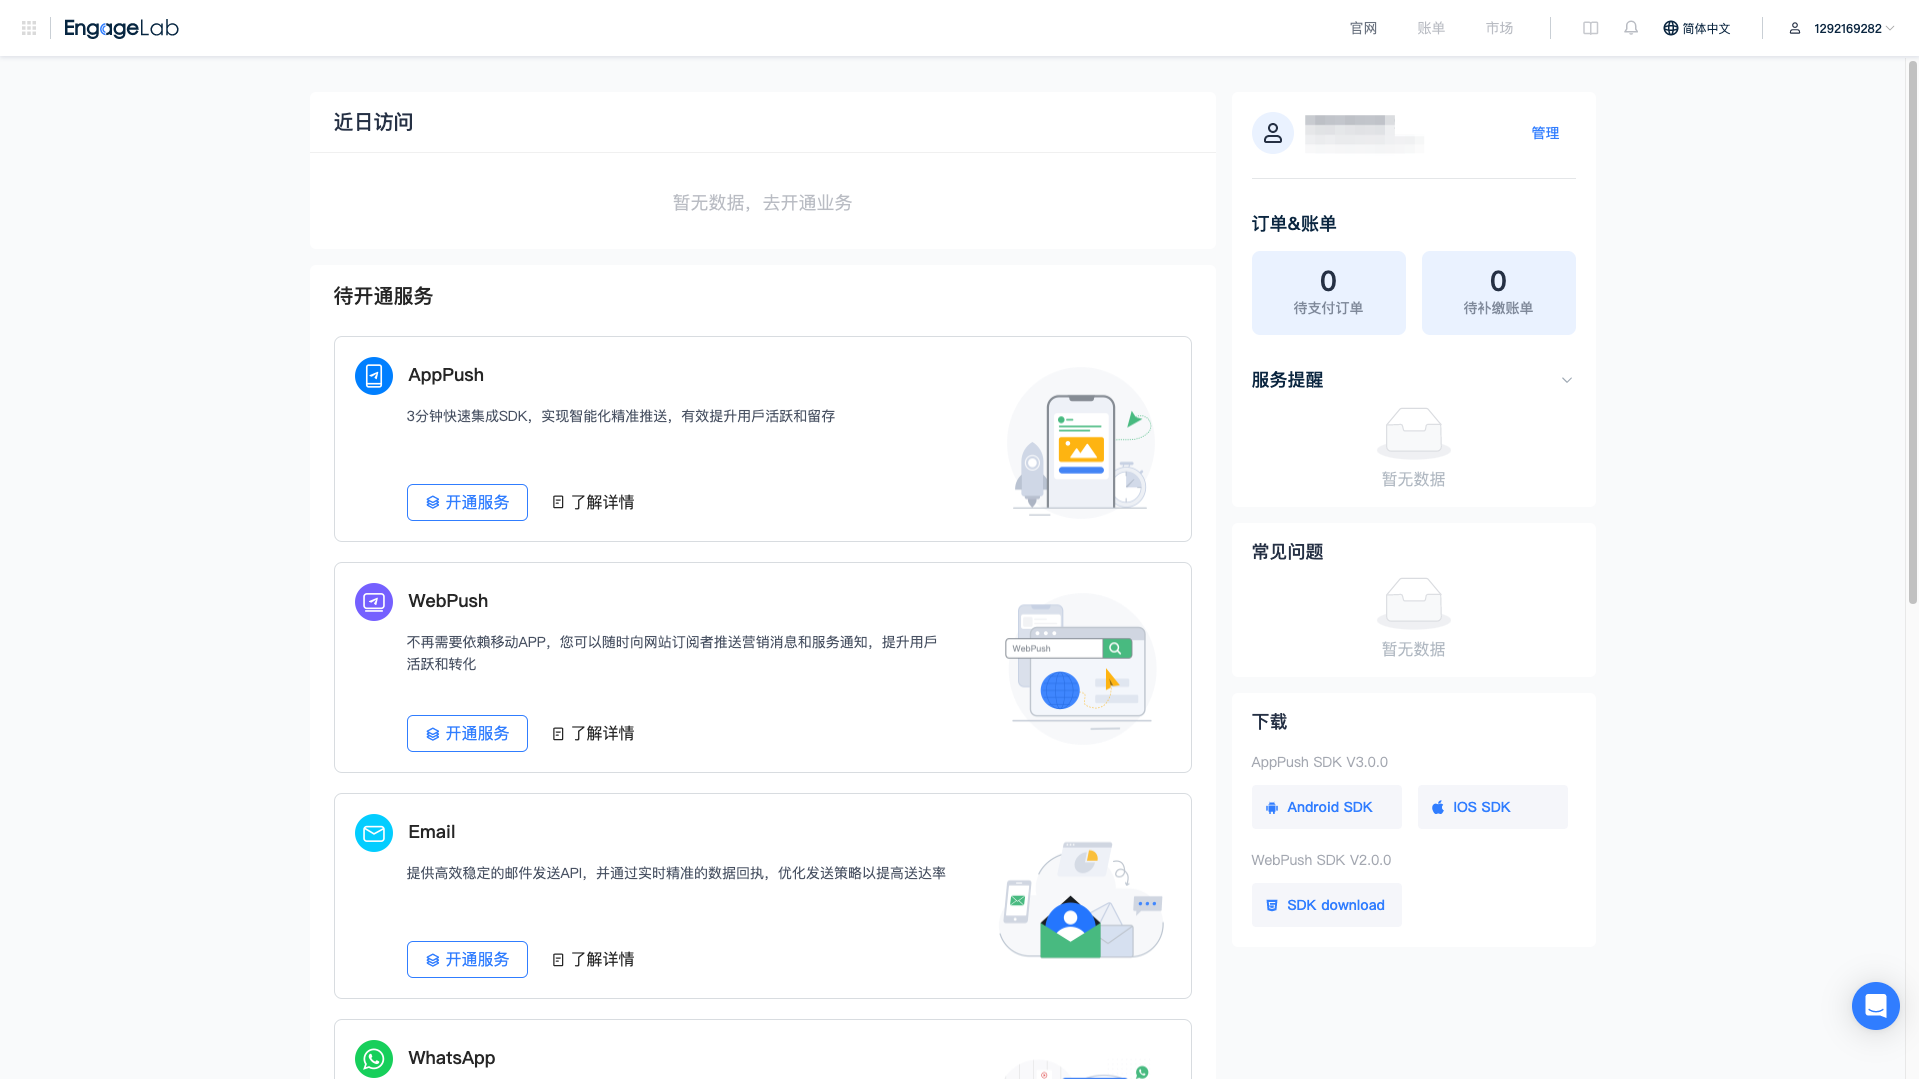Click the AppPush illustration
This screenshot has height=1079, width=1919.
(x=1081, y=441)
